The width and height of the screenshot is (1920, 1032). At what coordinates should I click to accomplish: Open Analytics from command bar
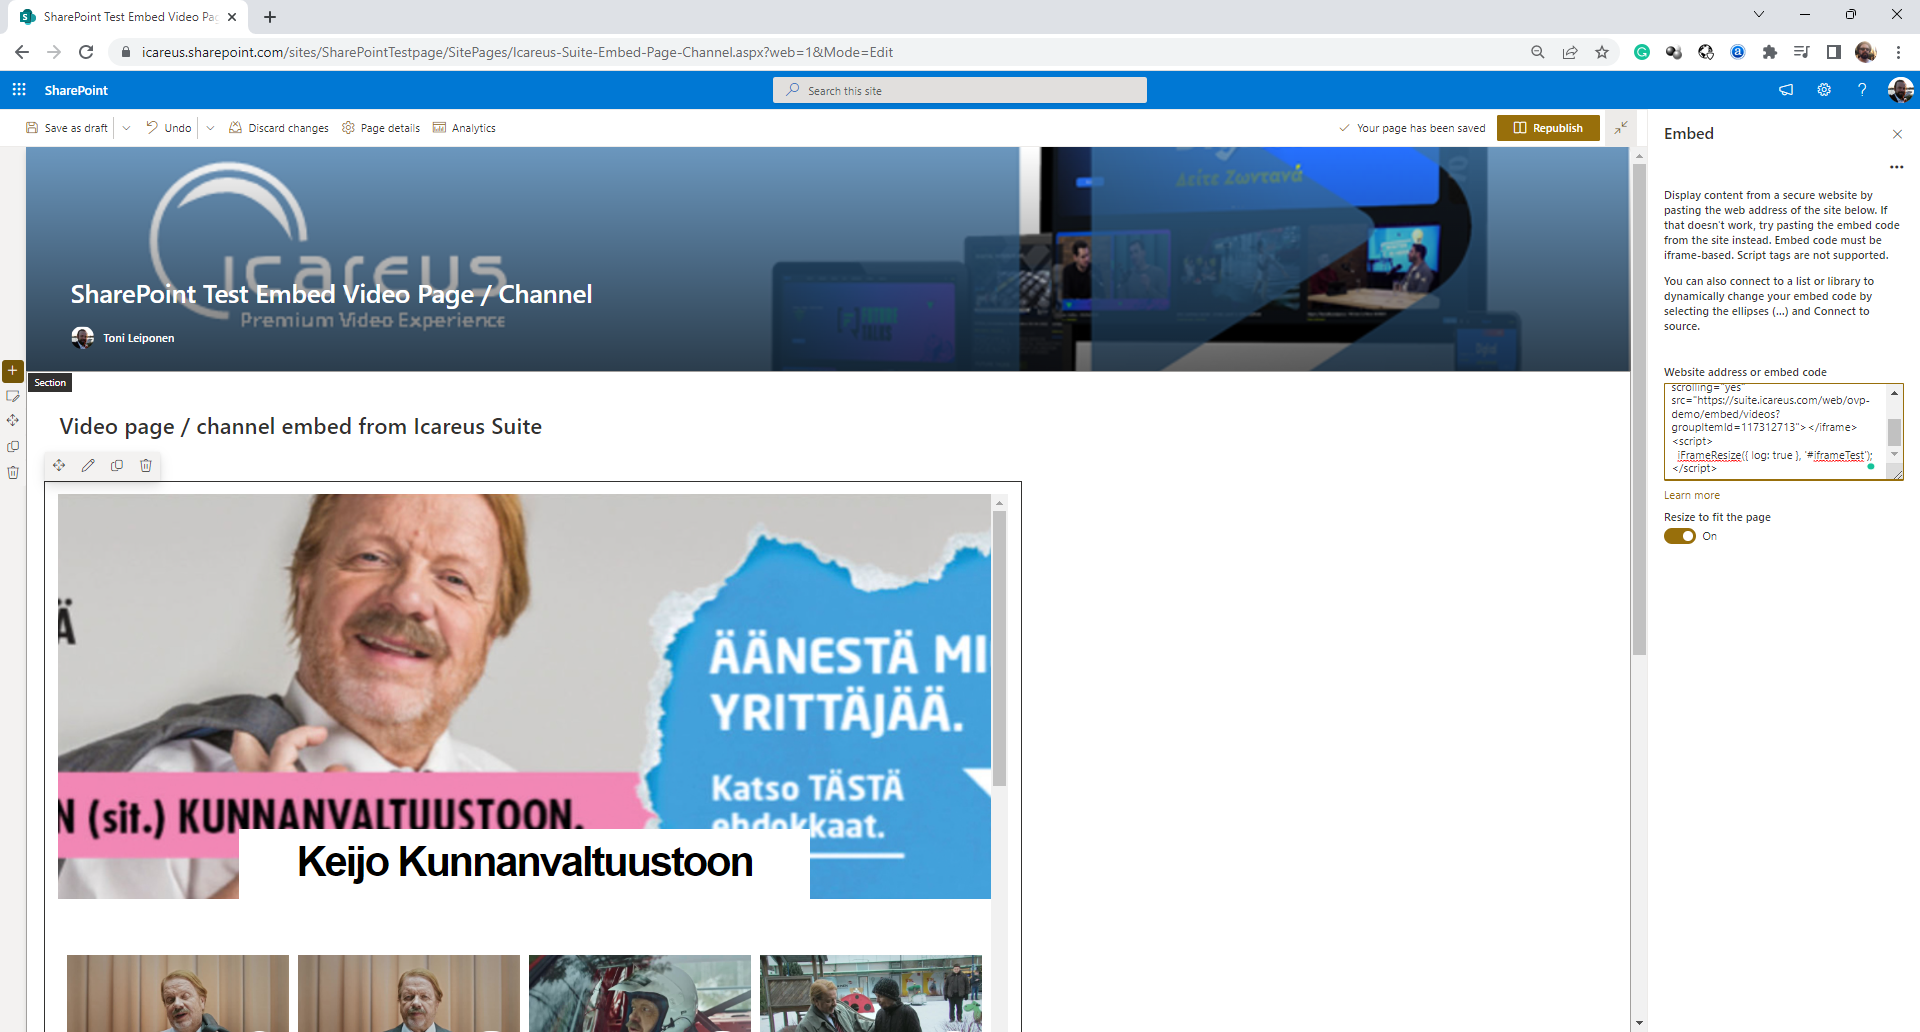click(x=464, y=128)
